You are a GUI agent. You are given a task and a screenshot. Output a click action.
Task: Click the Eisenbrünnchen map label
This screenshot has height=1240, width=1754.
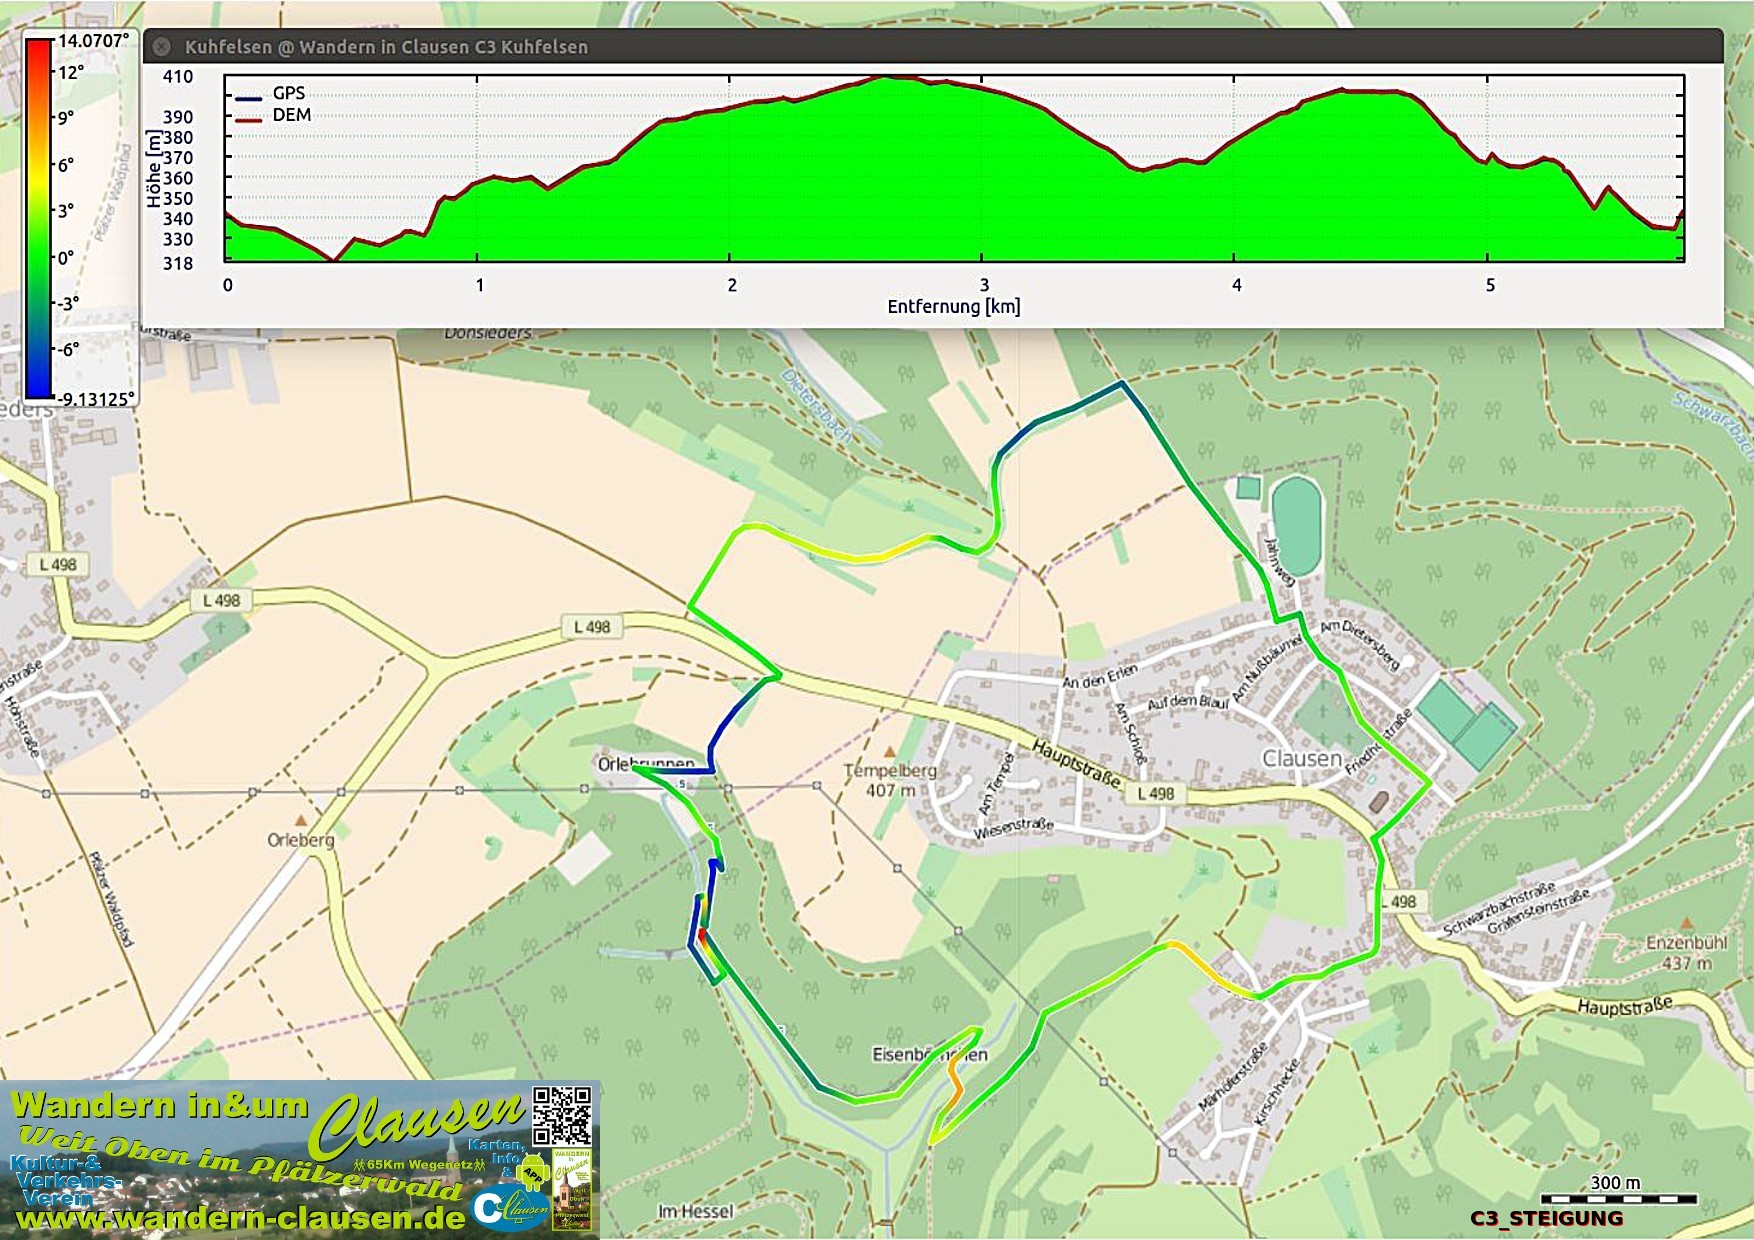coord(929,1054)
